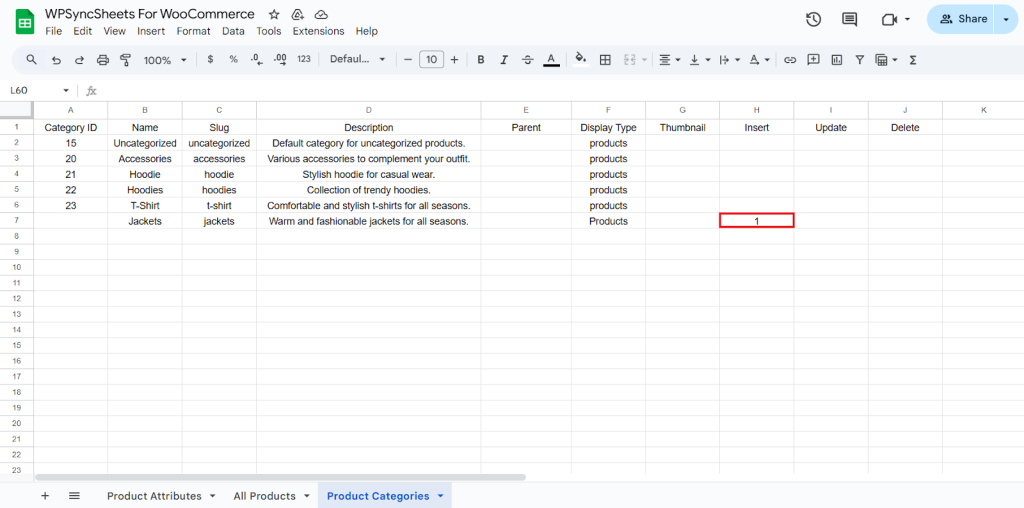This screenshot has height=508, width=1024.
Task: Undo the last action
Action: [56, 60]
